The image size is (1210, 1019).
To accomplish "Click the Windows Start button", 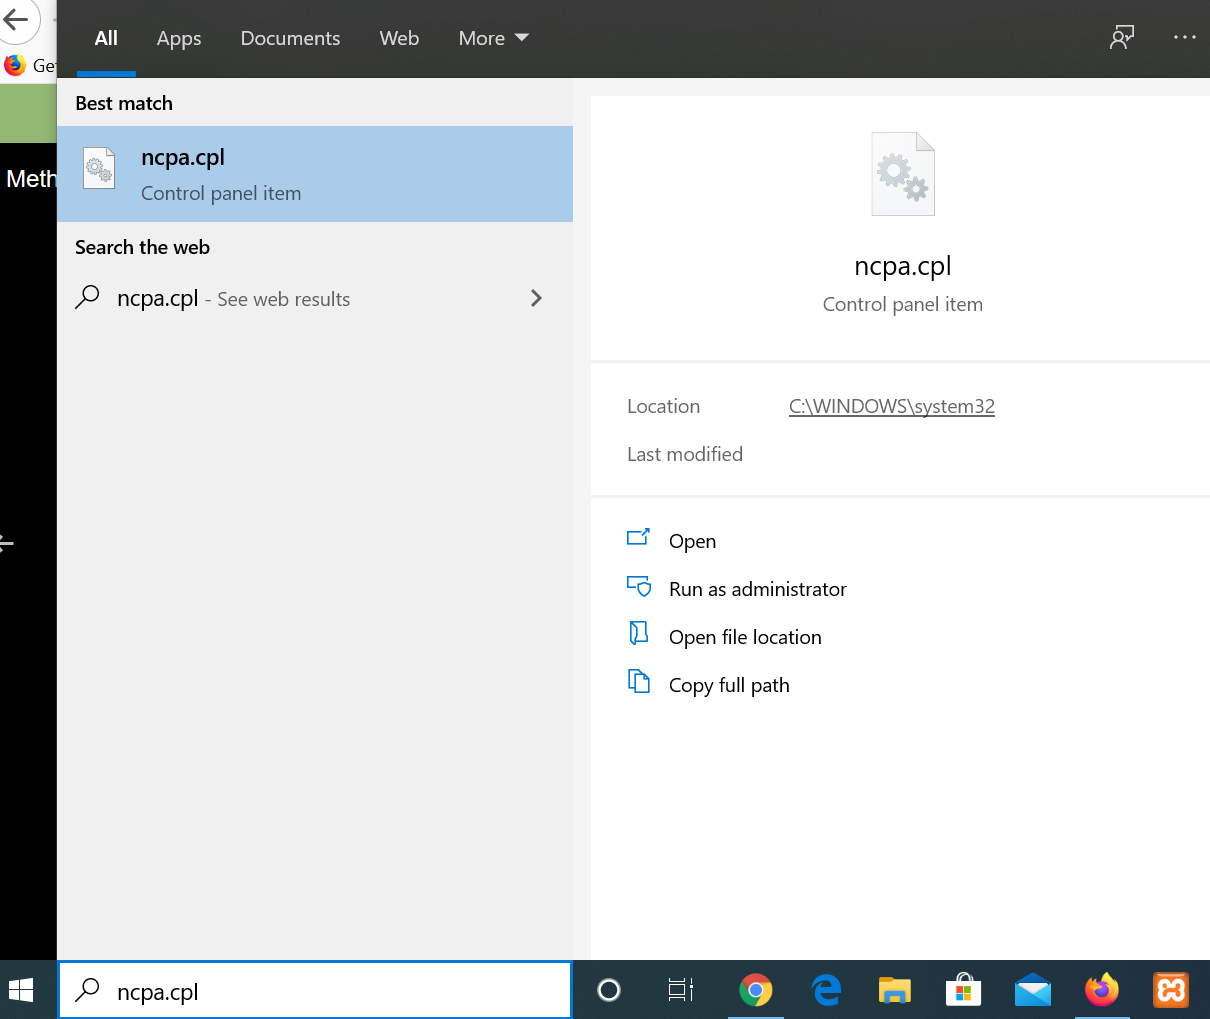I will (x=21, y=990).
